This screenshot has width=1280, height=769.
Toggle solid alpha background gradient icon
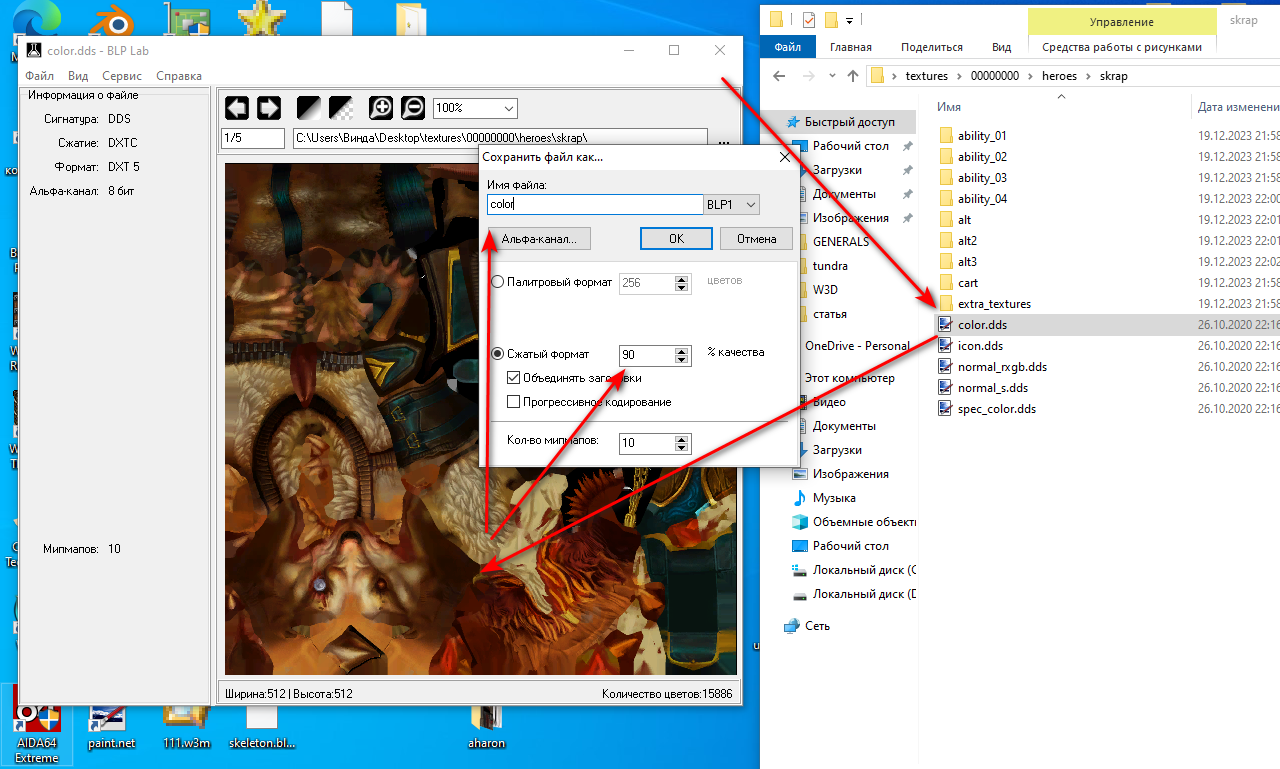click(x=309, y=108)
